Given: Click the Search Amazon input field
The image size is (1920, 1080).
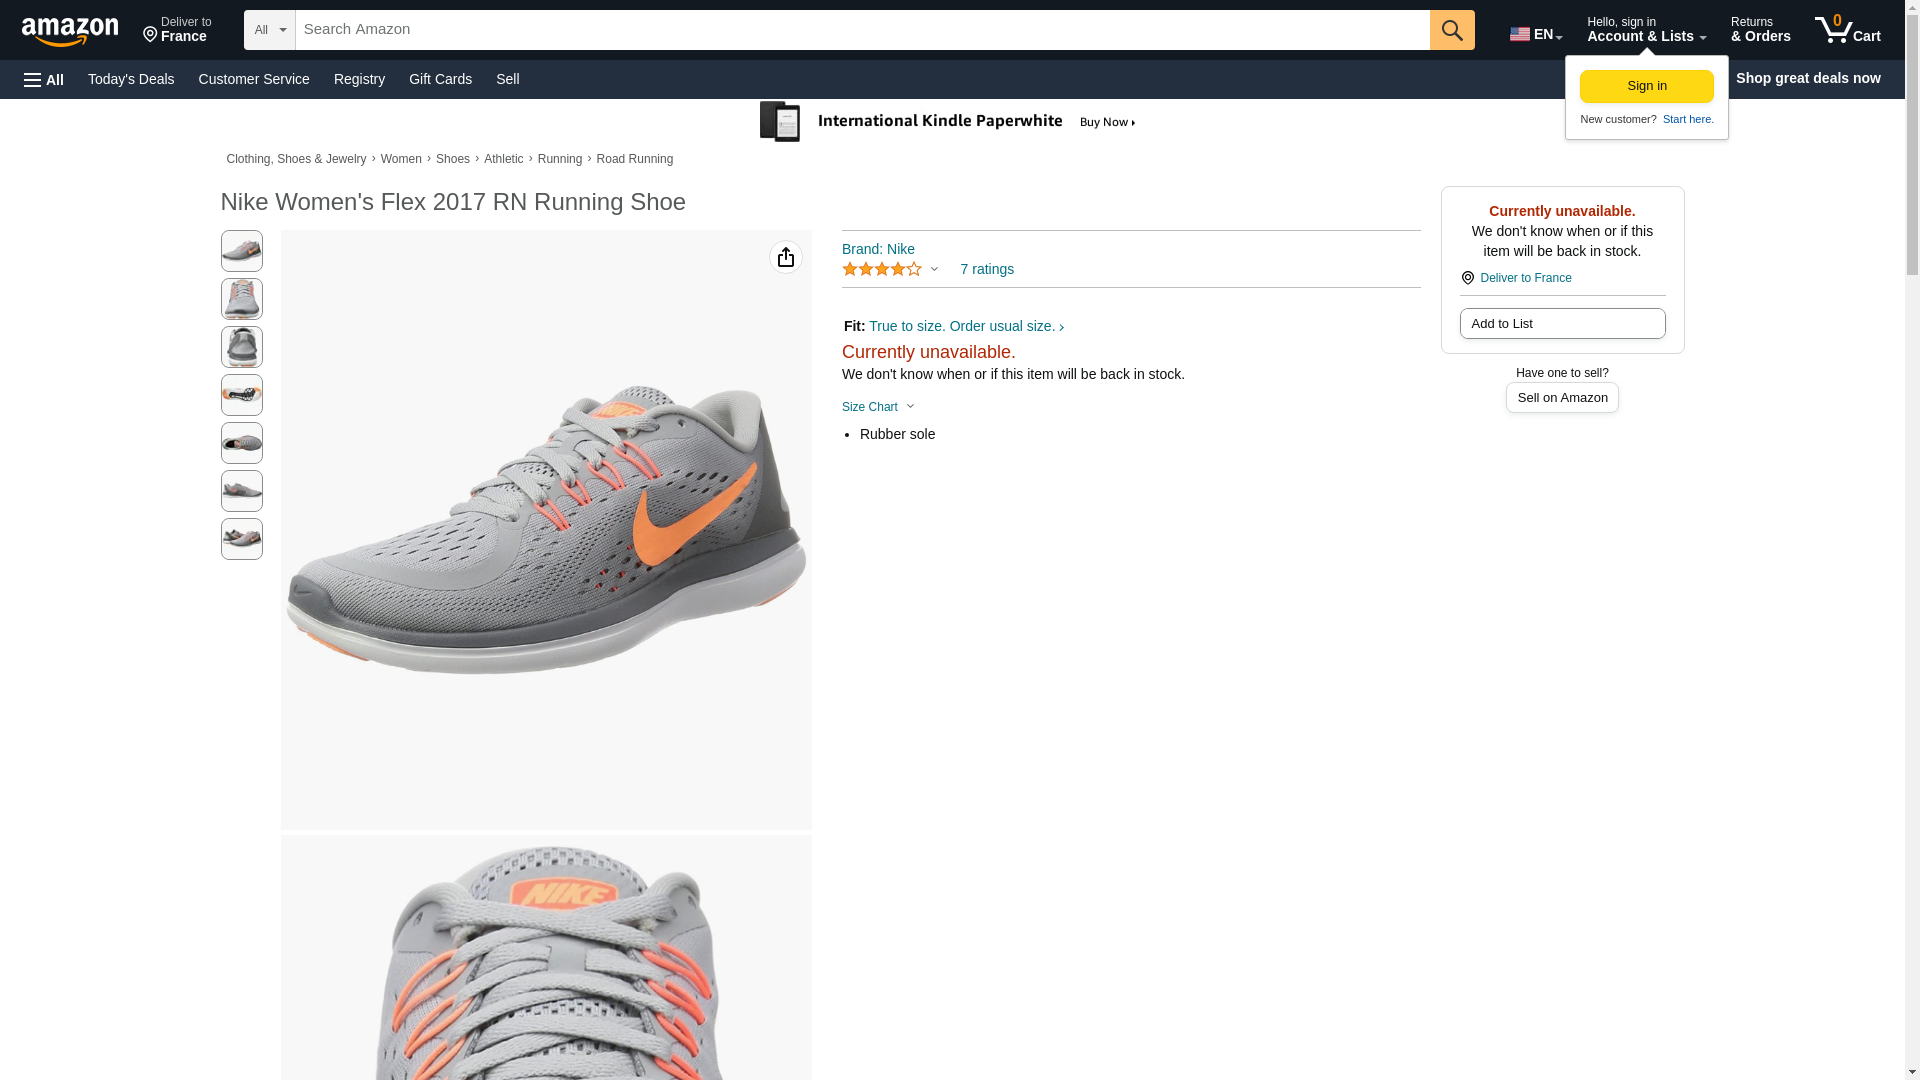Looking at the screenshot, I should coord(861,30).
